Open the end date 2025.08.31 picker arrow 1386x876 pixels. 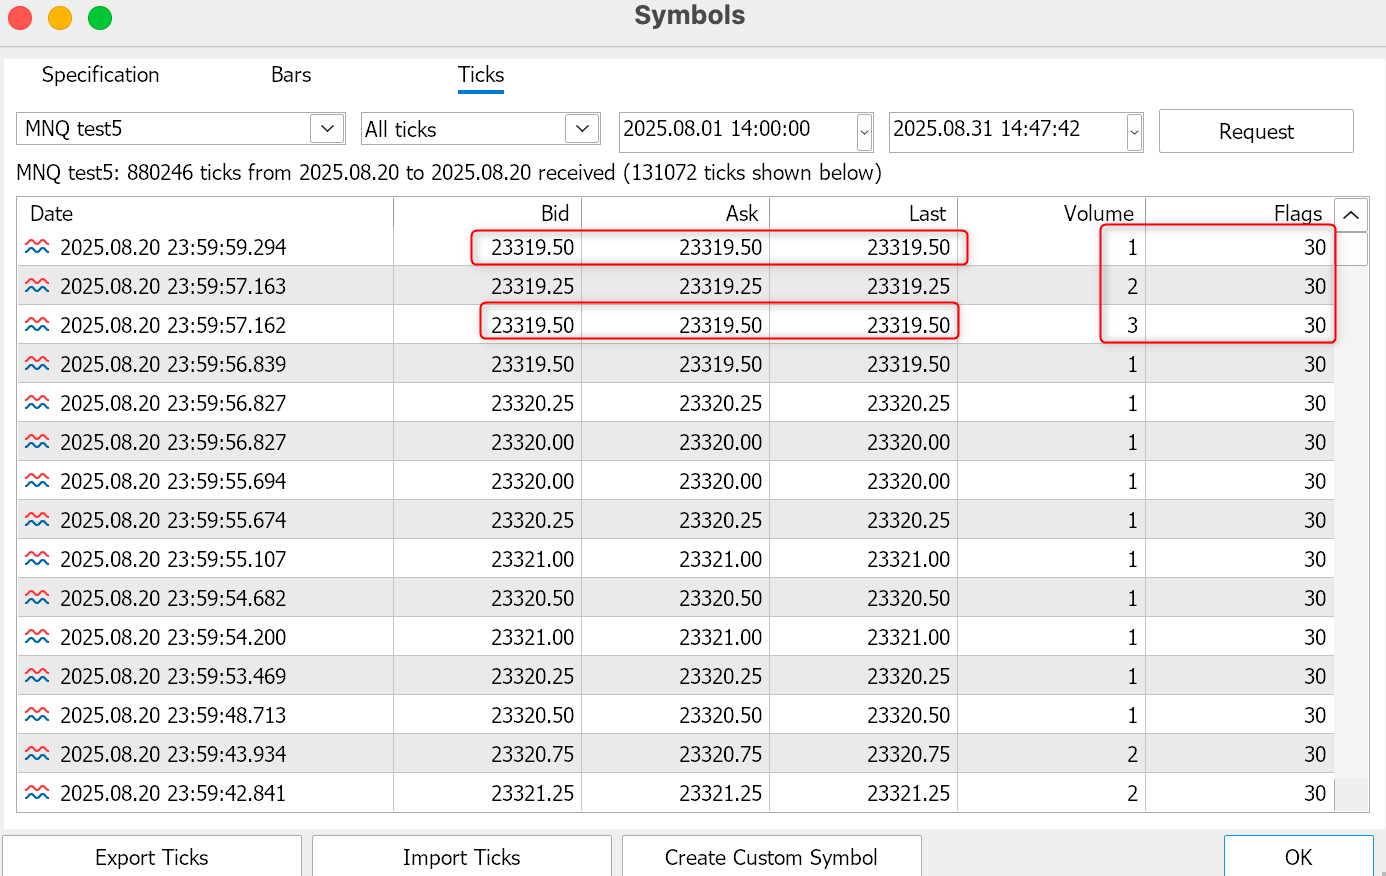pos(1134,131)
